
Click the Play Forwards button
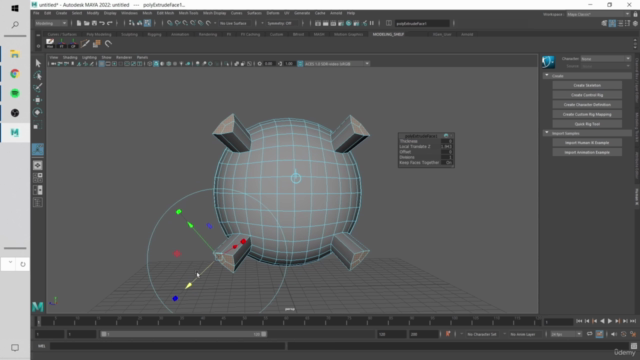[610, 321]
